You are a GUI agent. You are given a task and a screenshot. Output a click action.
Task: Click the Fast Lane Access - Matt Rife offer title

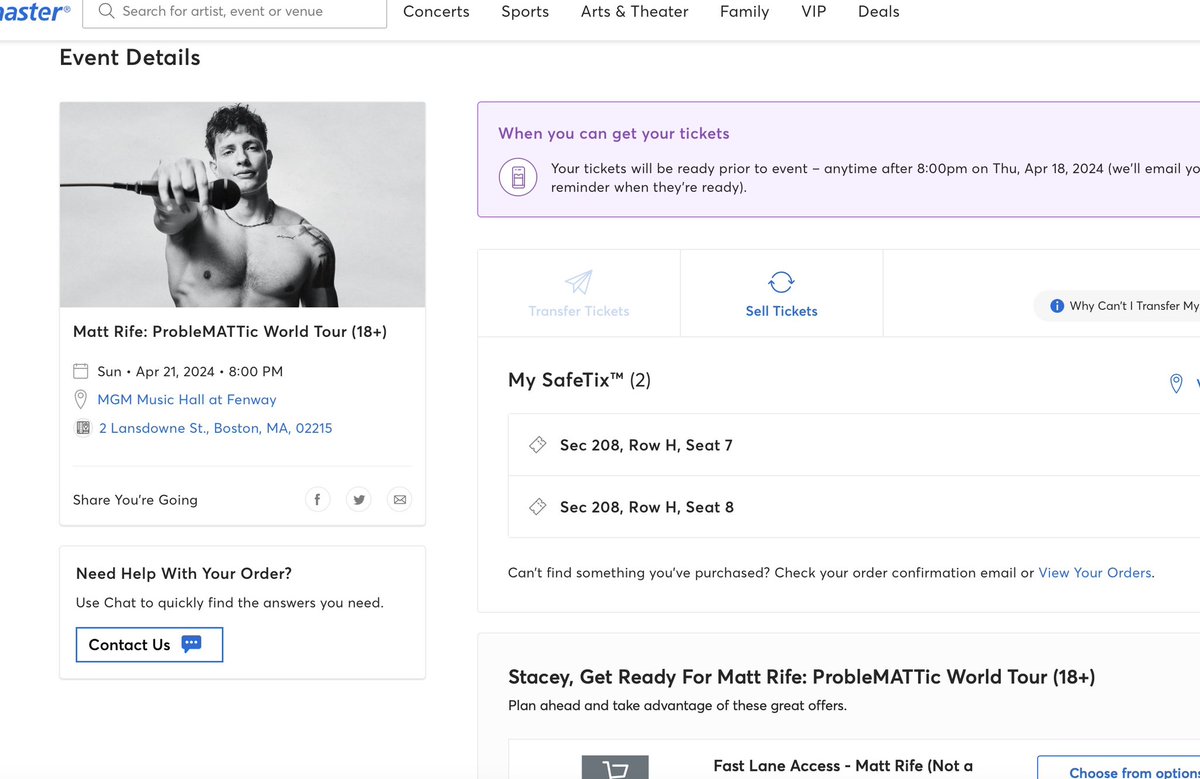(843, 766)
